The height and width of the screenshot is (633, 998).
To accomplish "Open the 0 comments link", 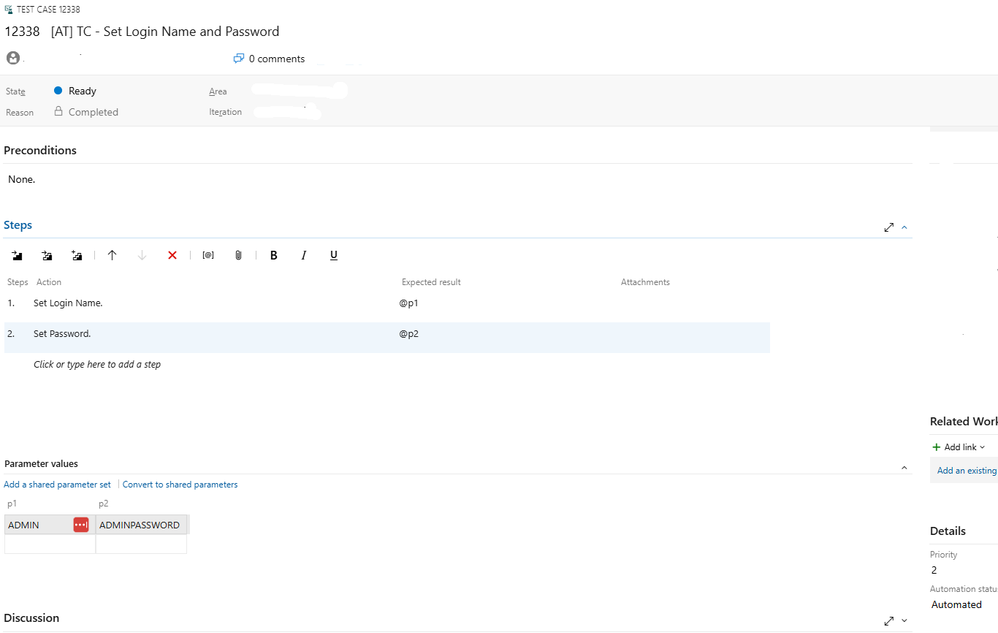I will [x=277, y=59].
